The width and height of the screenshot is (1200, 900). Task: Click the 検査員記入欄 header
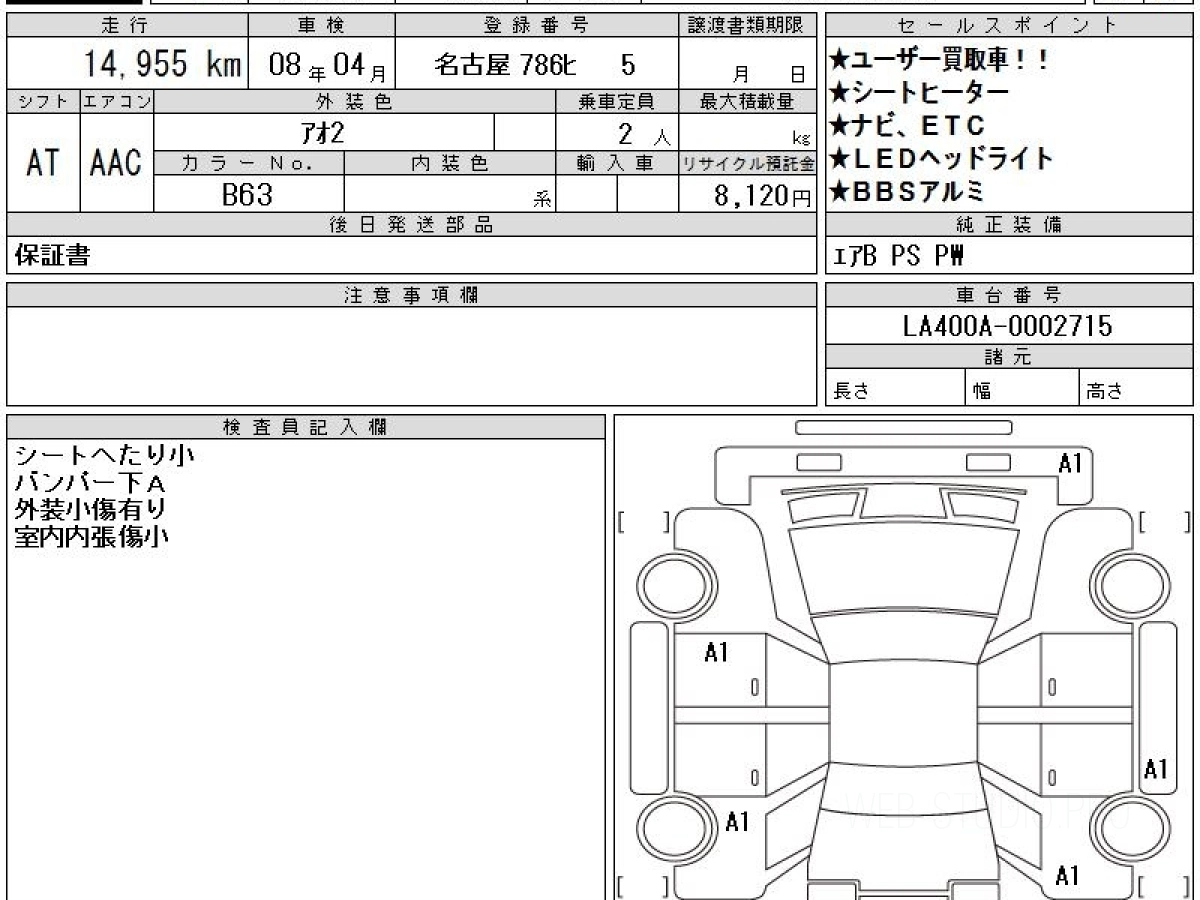(x=306, y=427)
